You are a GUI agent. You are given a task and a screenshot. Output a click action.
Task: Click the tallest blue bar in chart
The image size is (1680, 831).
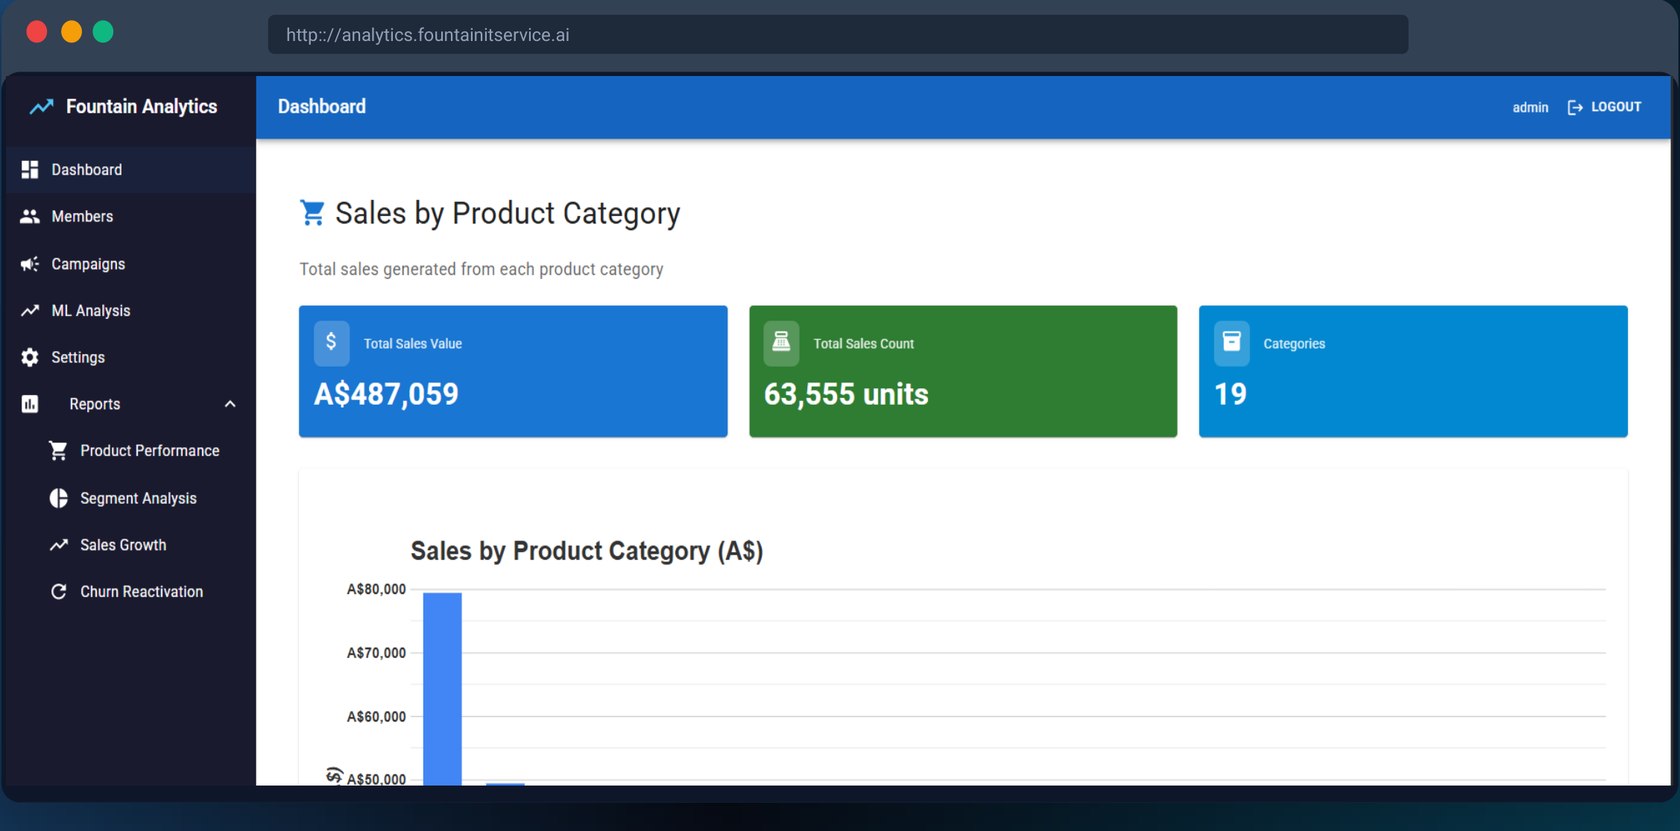coord(442,689)
